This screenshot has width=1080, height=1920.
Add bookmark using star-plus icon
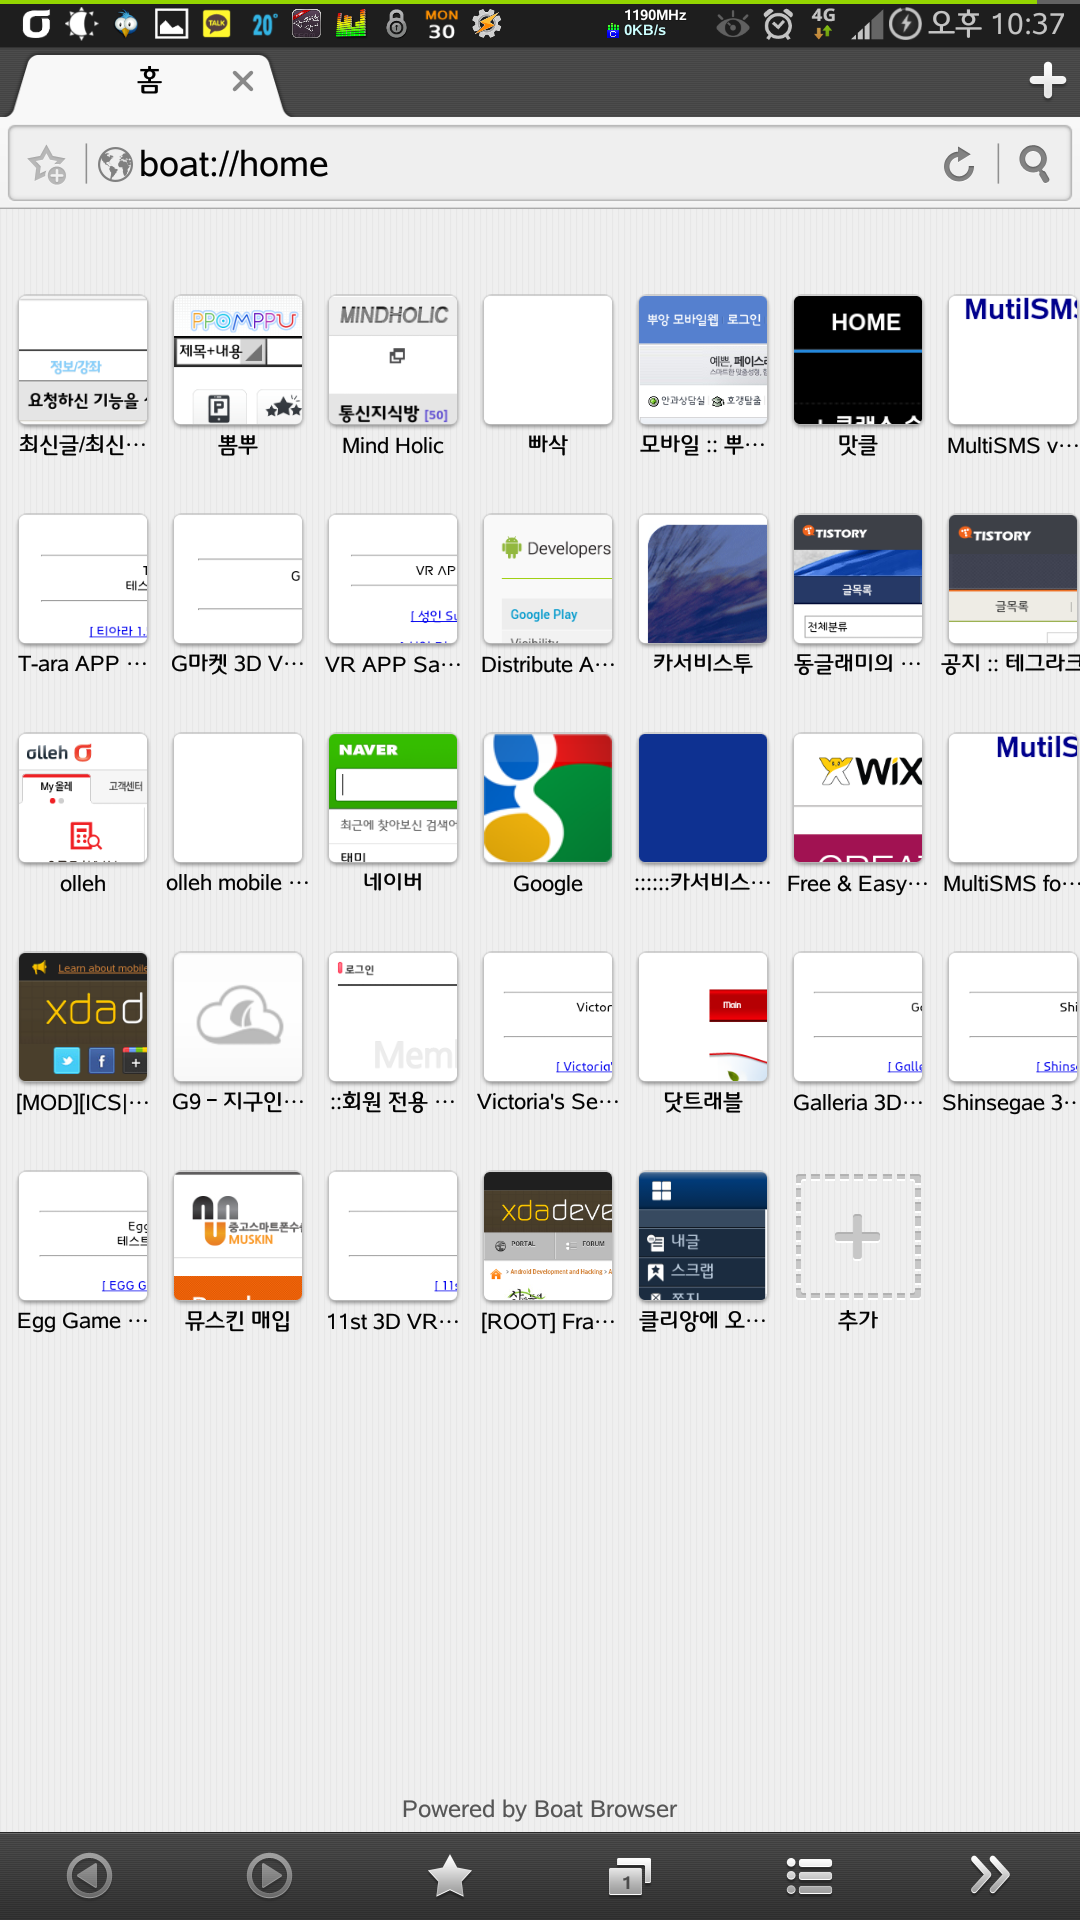click(x=47, y=164)
